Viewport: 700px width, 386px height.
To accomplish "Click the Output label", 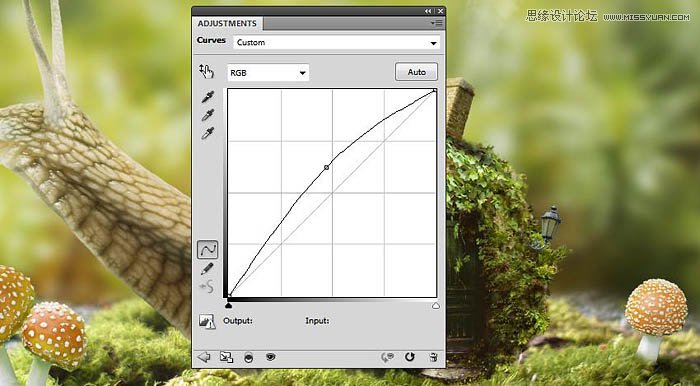I will [238, 320].
